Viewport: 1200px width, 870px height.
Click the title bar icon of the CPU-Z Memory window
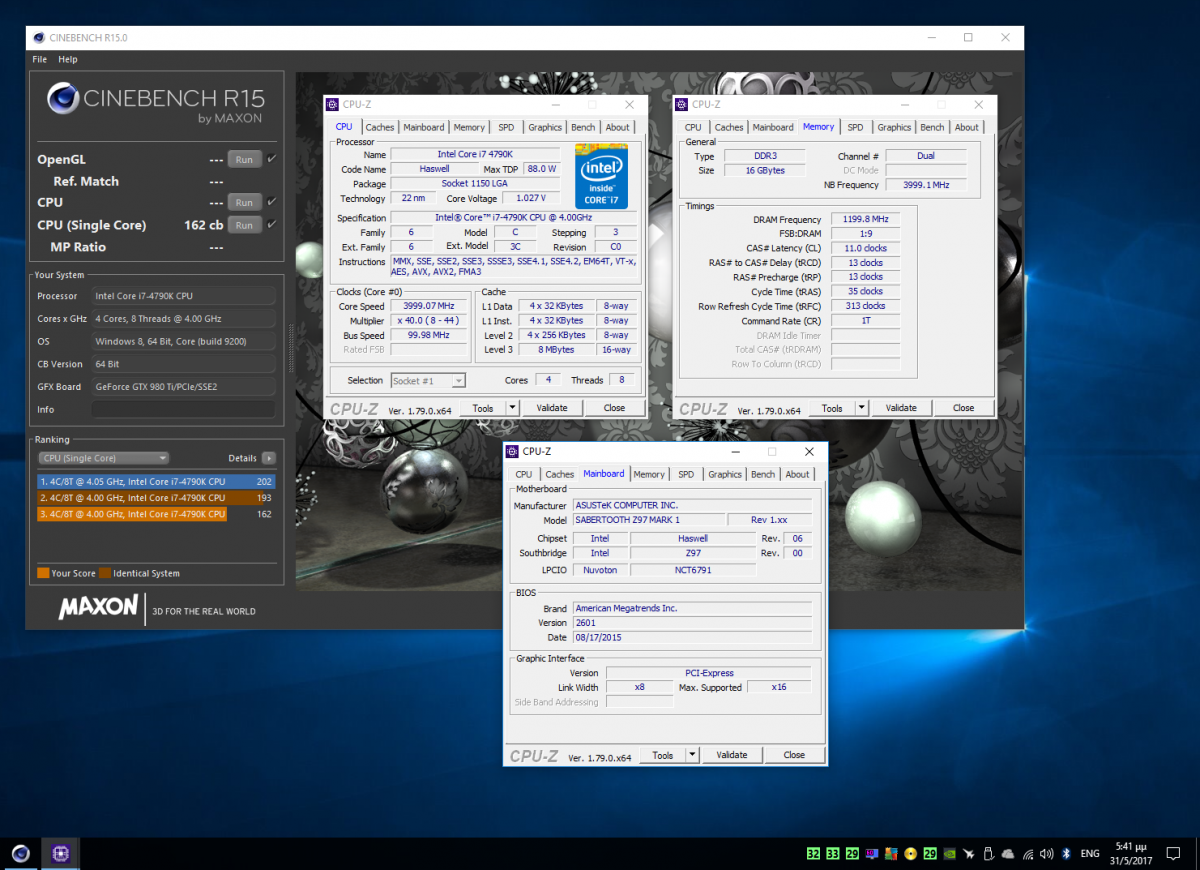coord(682,104)
